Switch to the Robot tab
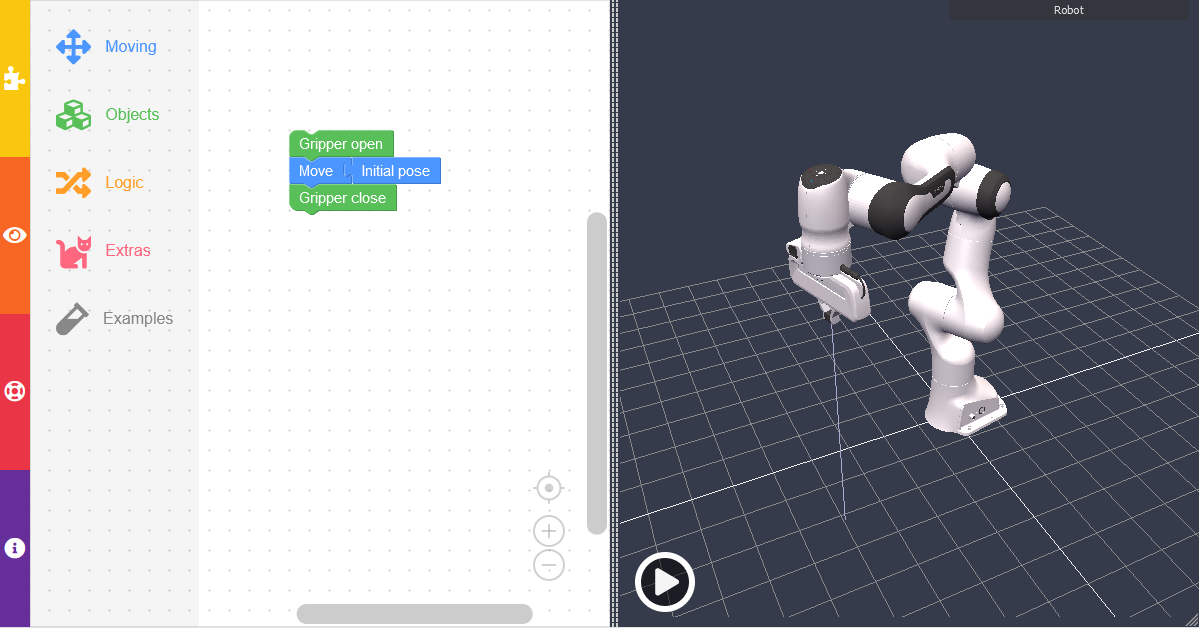 pos(1068,10)
